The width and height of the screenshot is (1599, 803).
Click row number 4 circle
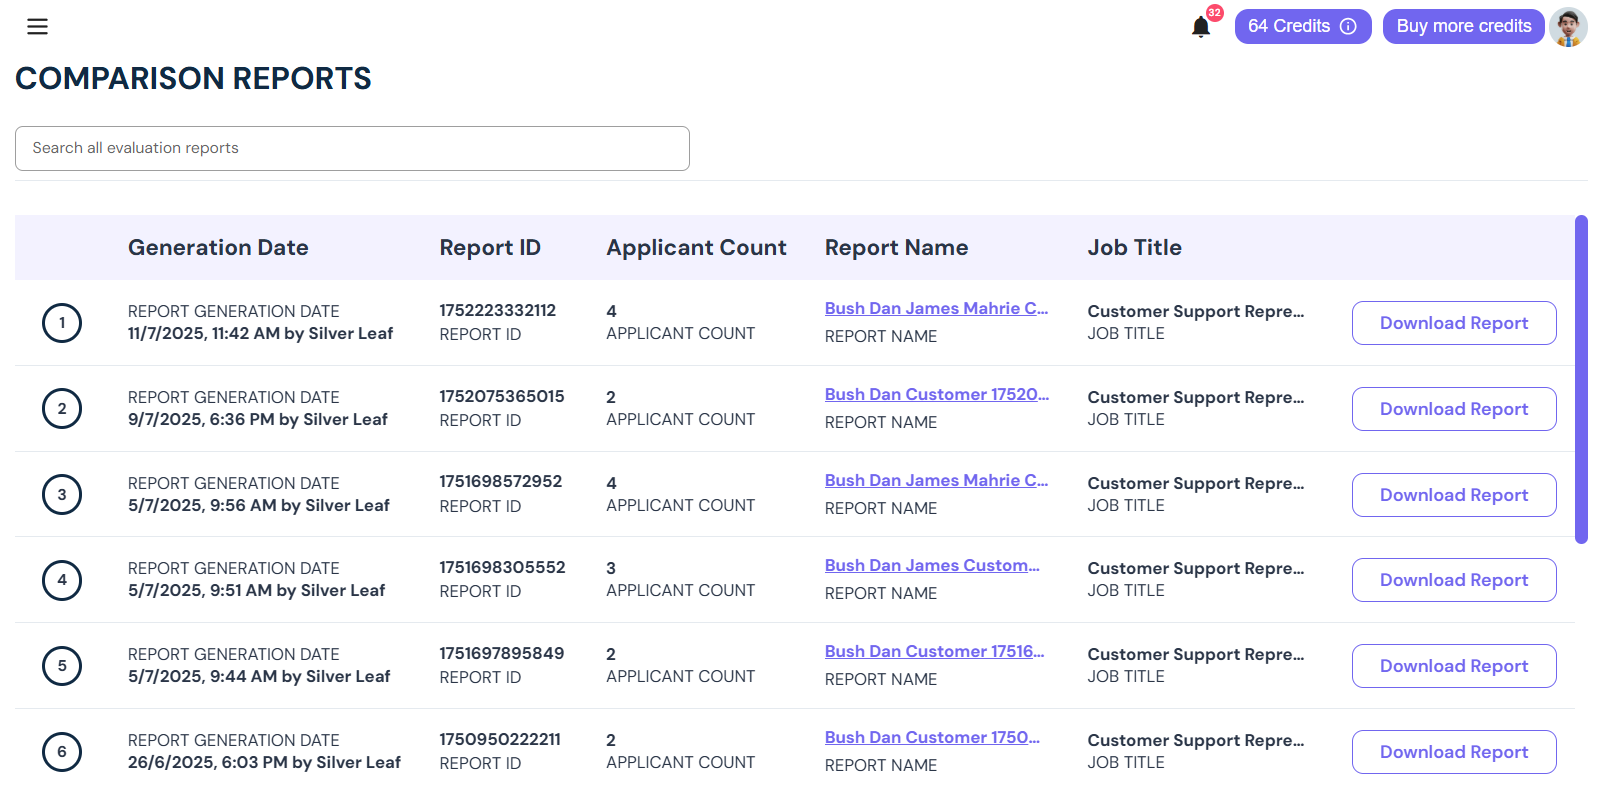pos(62,580)
